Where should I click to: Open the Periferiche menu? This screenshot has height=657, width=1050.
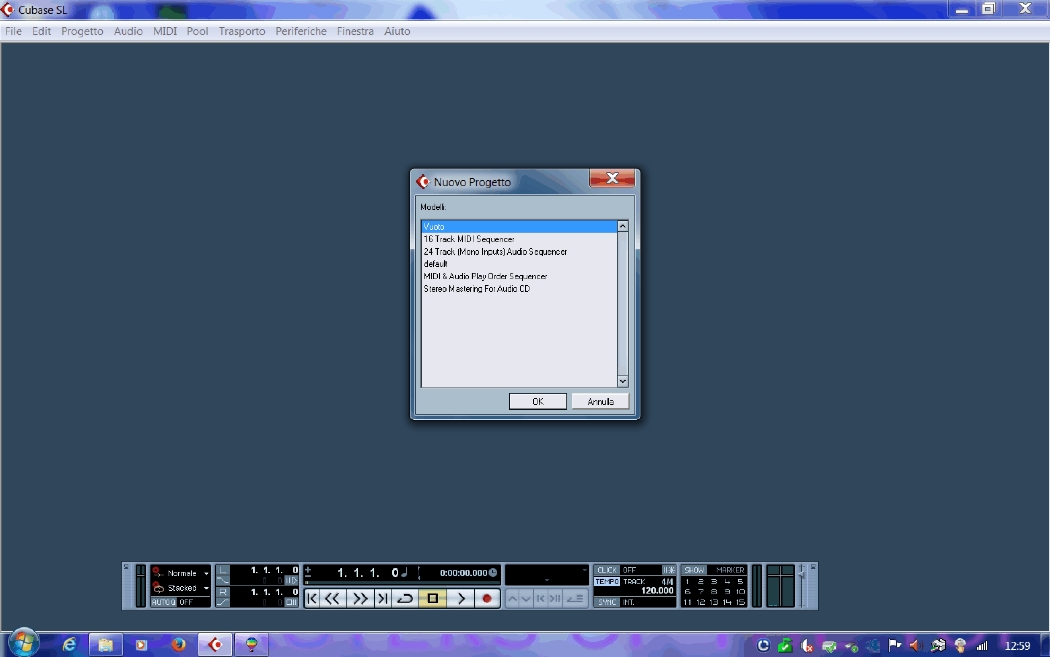pos(301,31)
